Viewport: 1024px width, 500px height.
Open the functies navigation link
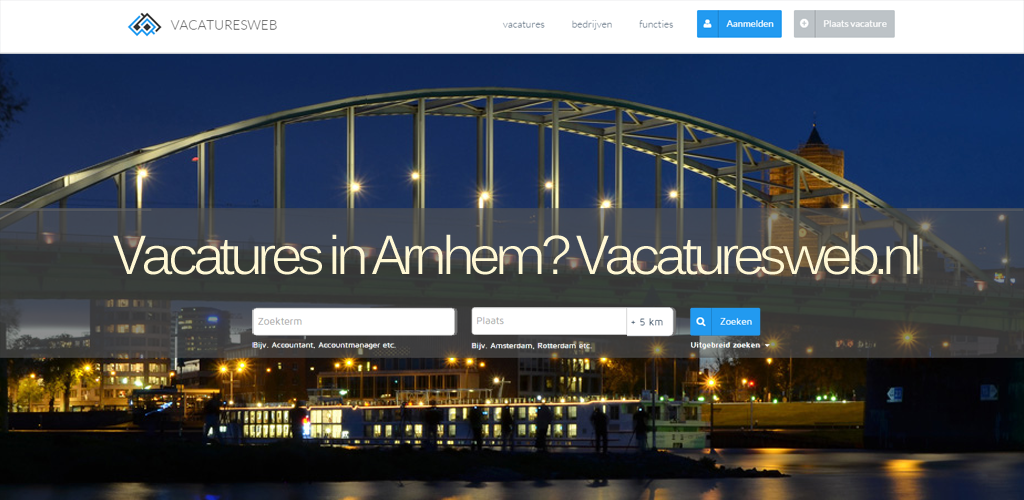[656, 25]
